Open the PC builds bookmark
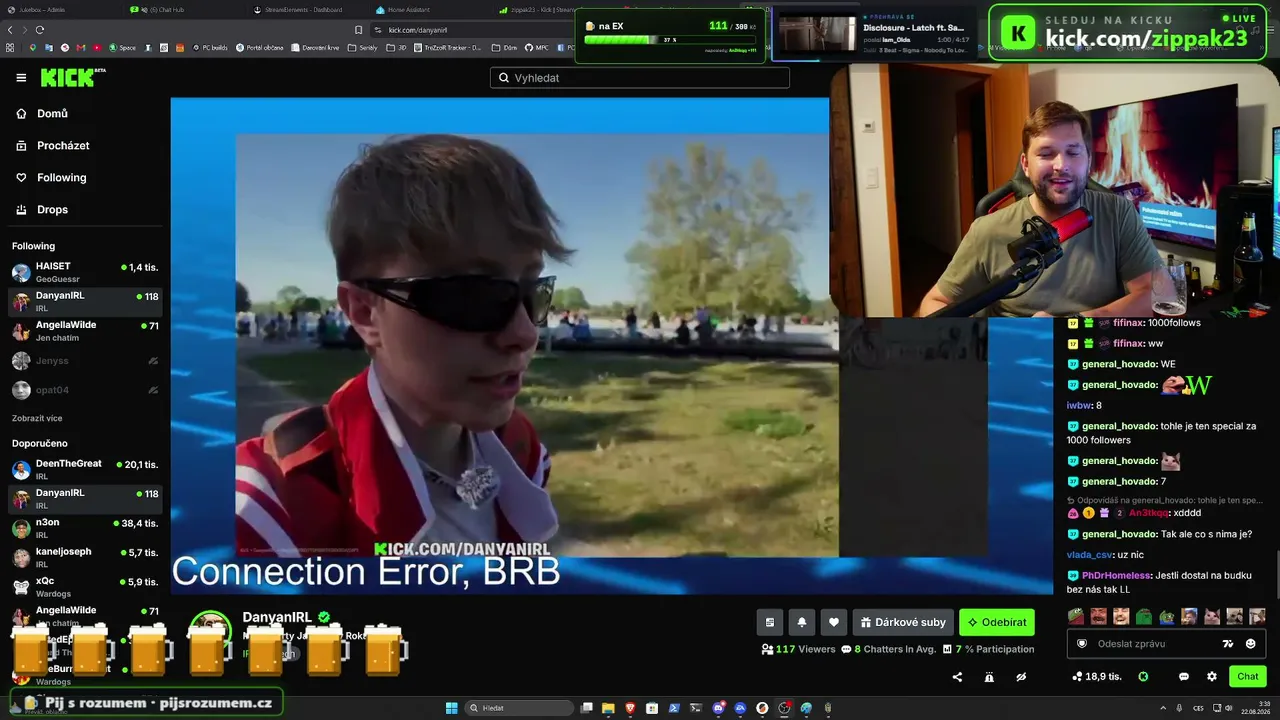Viewport: 1280px width, 720px height. [x=209, y=48]
